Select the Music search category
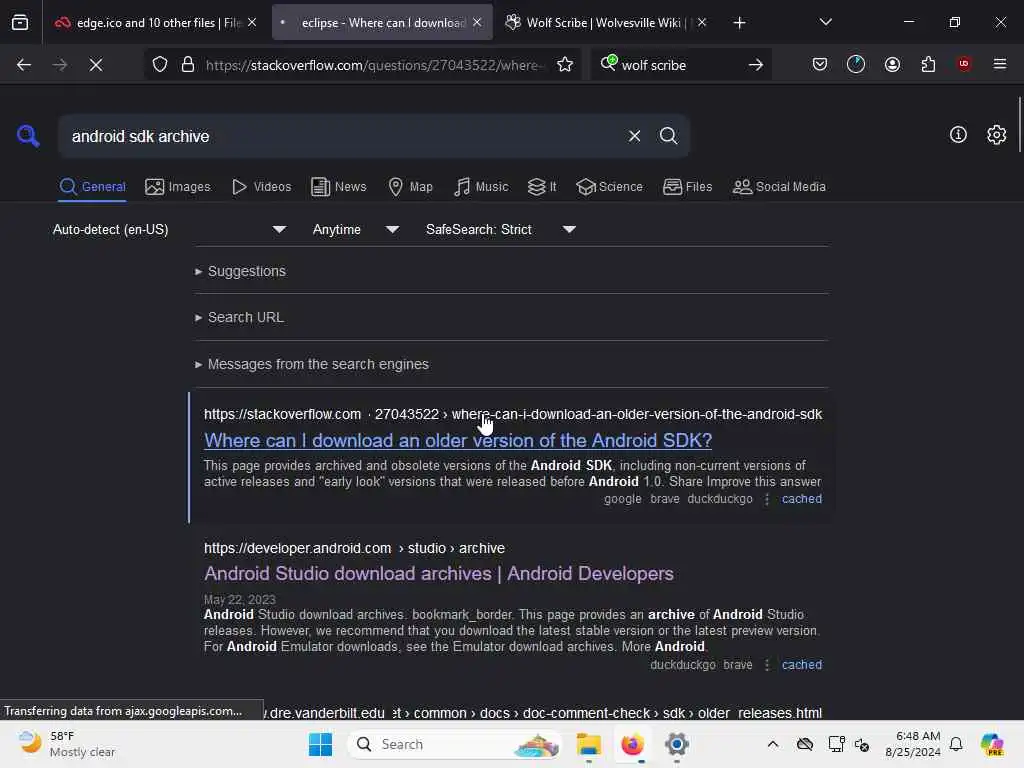The image size is (1024, 768). (x=481, y=187)
